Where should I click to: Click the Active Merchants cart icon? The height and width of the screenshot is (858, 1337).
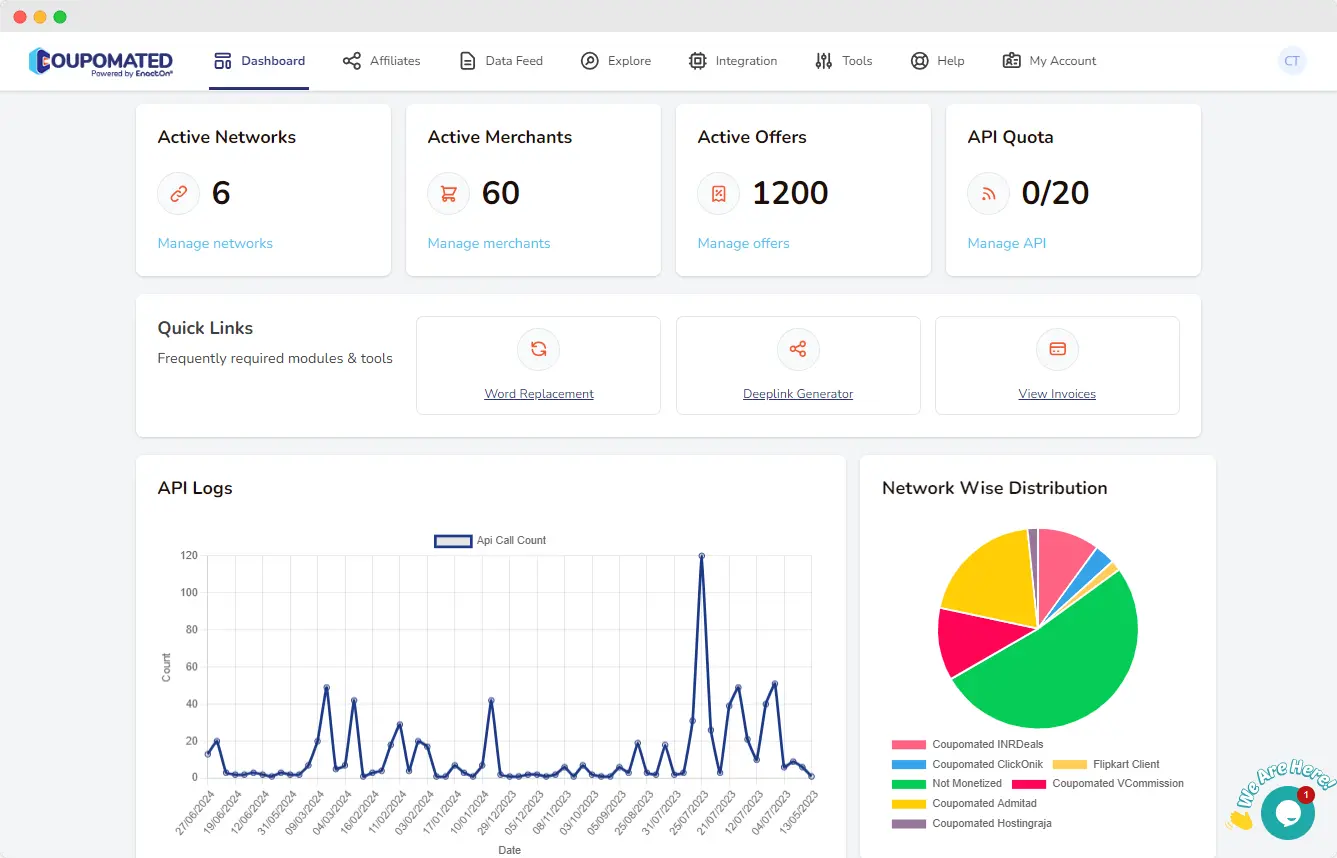pos(449,194)
